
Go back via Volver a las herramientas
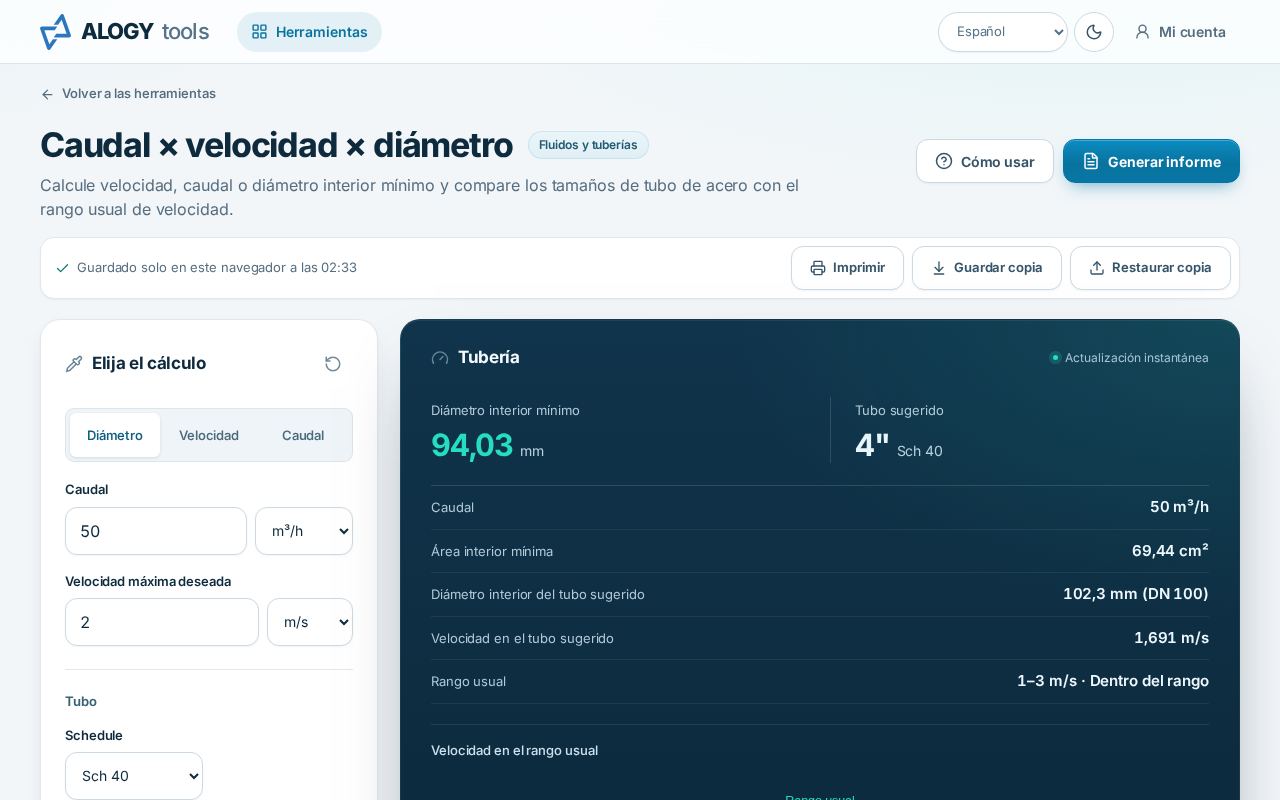click(128, 93)
